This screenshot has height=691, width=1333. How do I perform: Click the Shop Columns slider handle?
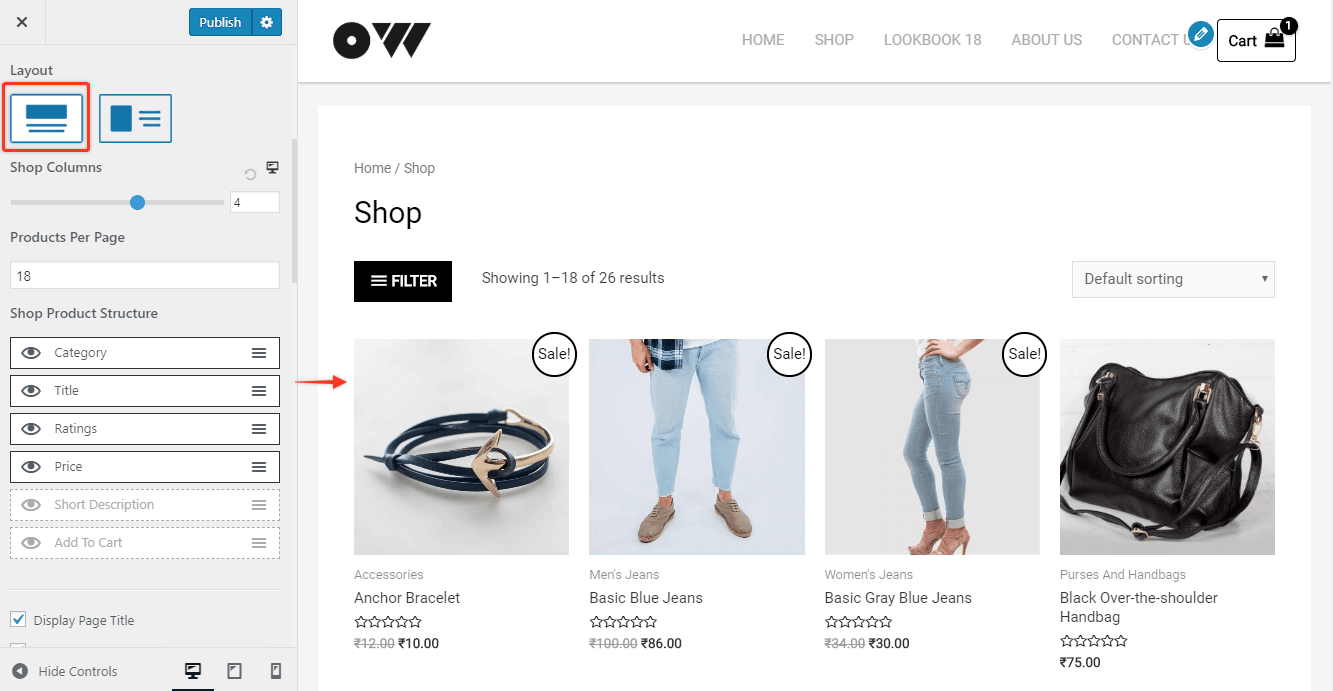click(x=138, y=202)
